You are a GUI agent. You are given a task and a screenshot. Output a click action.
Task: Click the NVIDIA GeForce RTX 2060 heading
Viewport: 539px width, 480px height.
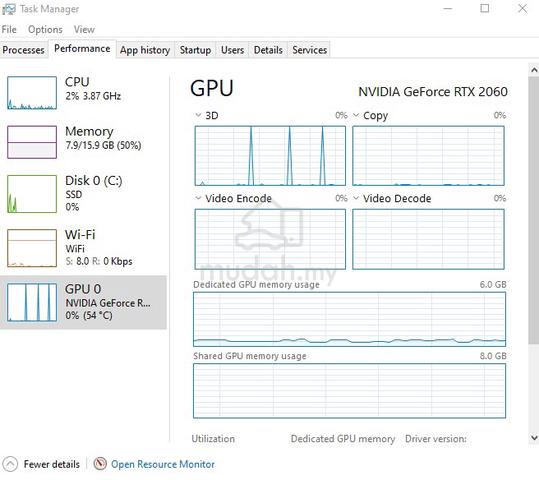point(433,92)
